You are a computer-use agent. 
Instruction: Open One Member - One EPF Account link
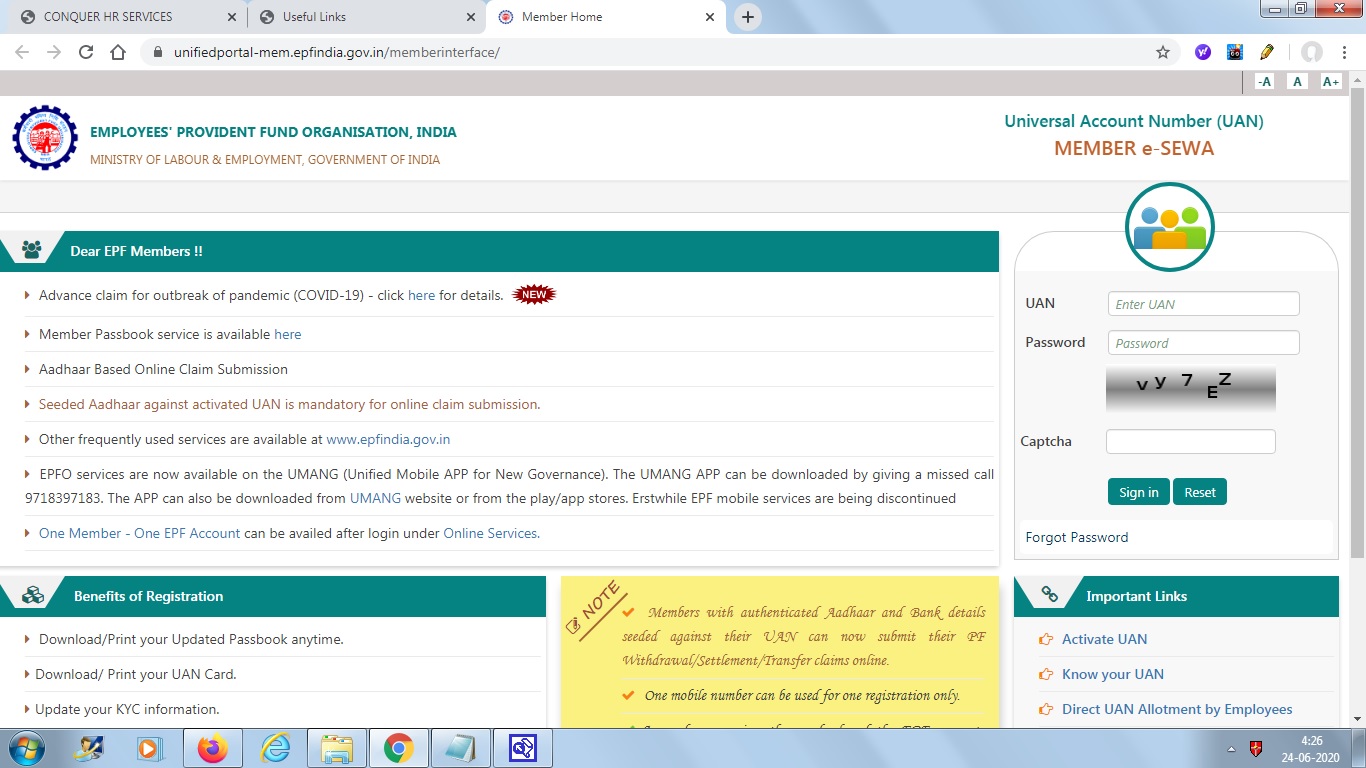(x=139, y=533)
